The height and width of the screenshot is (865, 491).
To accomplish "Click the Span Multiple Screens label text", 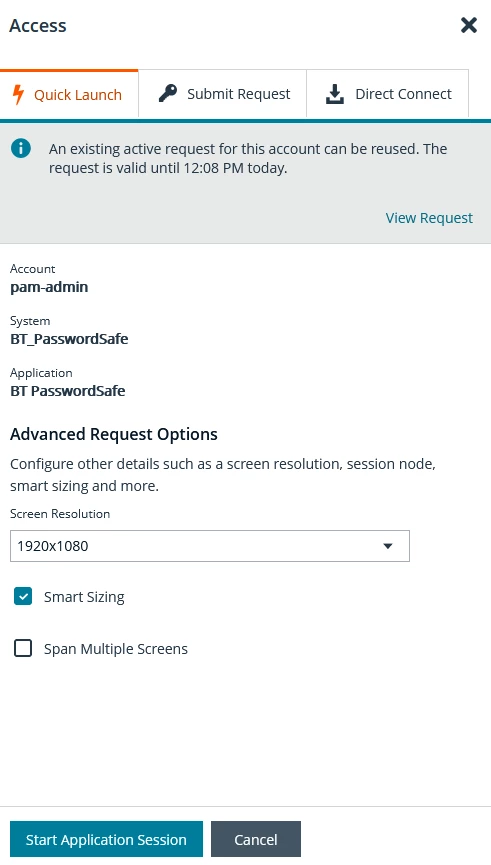I will click(x=116, y=649).
